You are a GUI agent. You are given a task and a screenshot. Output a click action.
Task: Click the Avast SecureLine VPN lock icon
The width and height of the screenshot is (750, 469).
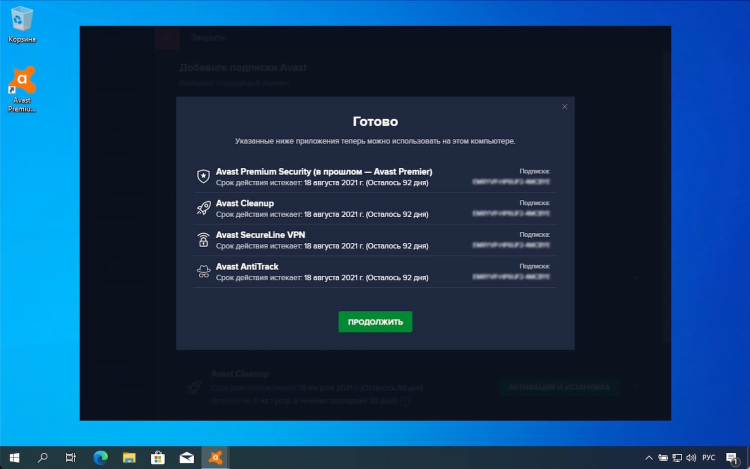[203, 240]
